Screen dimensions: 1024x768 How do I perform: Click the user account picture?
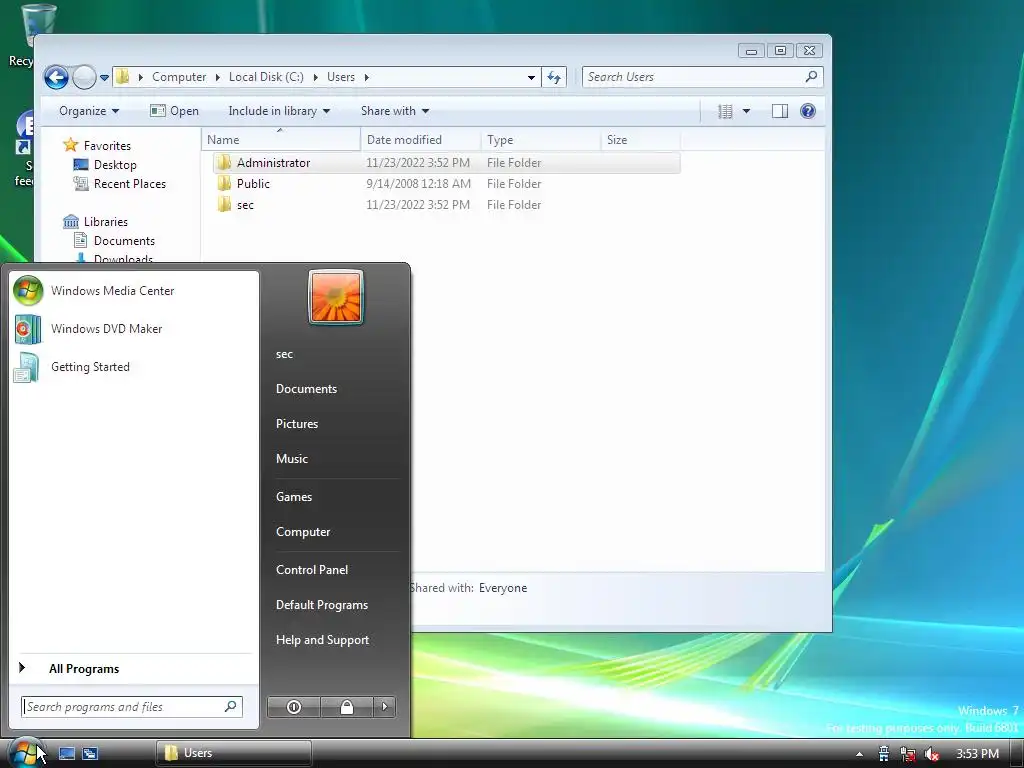pos(336,297)
